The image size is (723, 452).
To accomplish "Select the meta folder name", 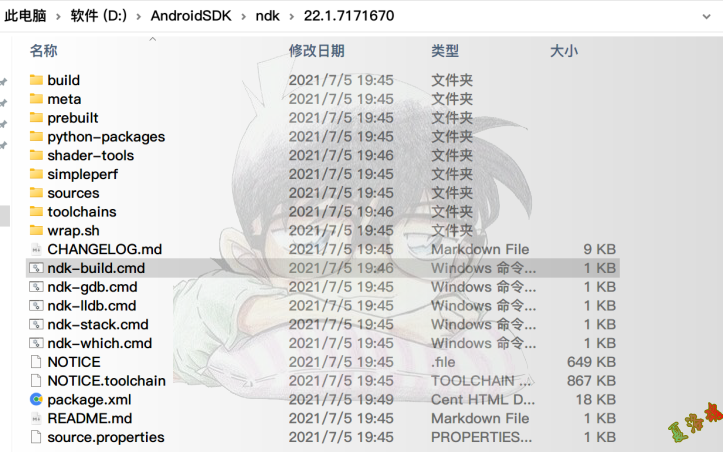I will pyautogui.click(x=64, y=99).
